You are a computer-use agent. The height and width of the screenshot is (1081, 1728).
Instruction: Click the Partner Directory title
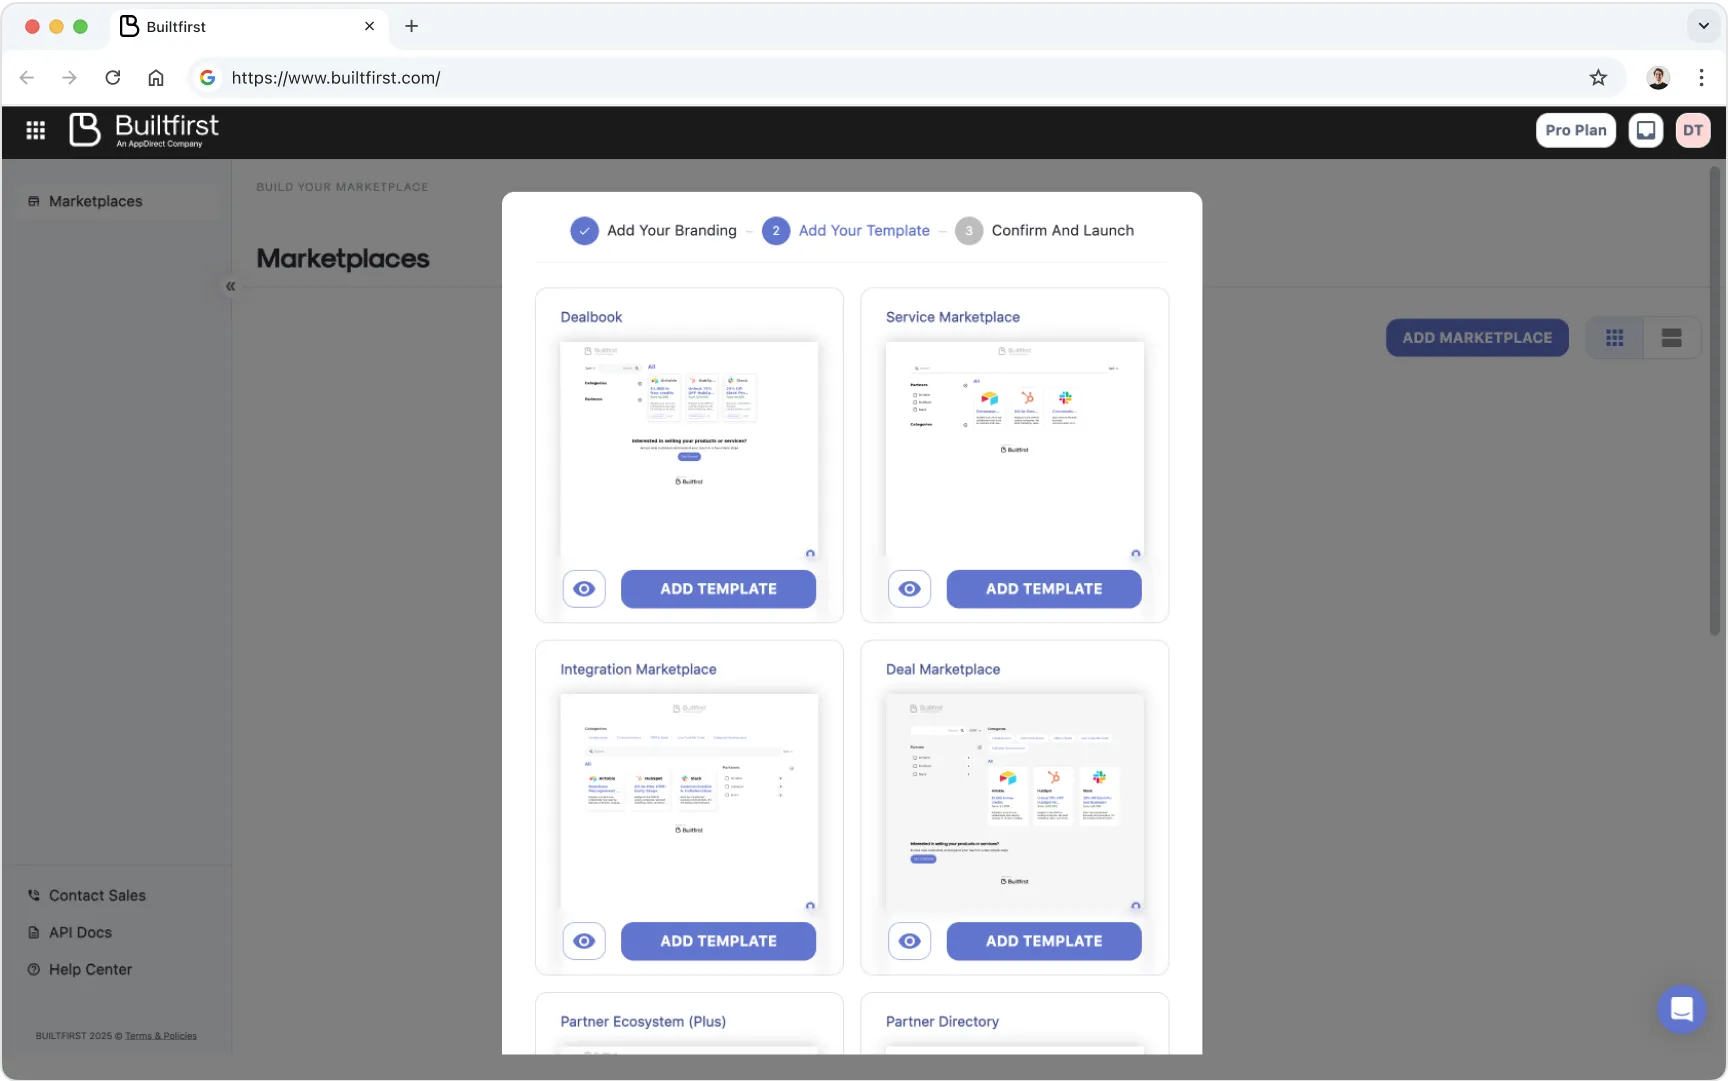(942, 1021)
